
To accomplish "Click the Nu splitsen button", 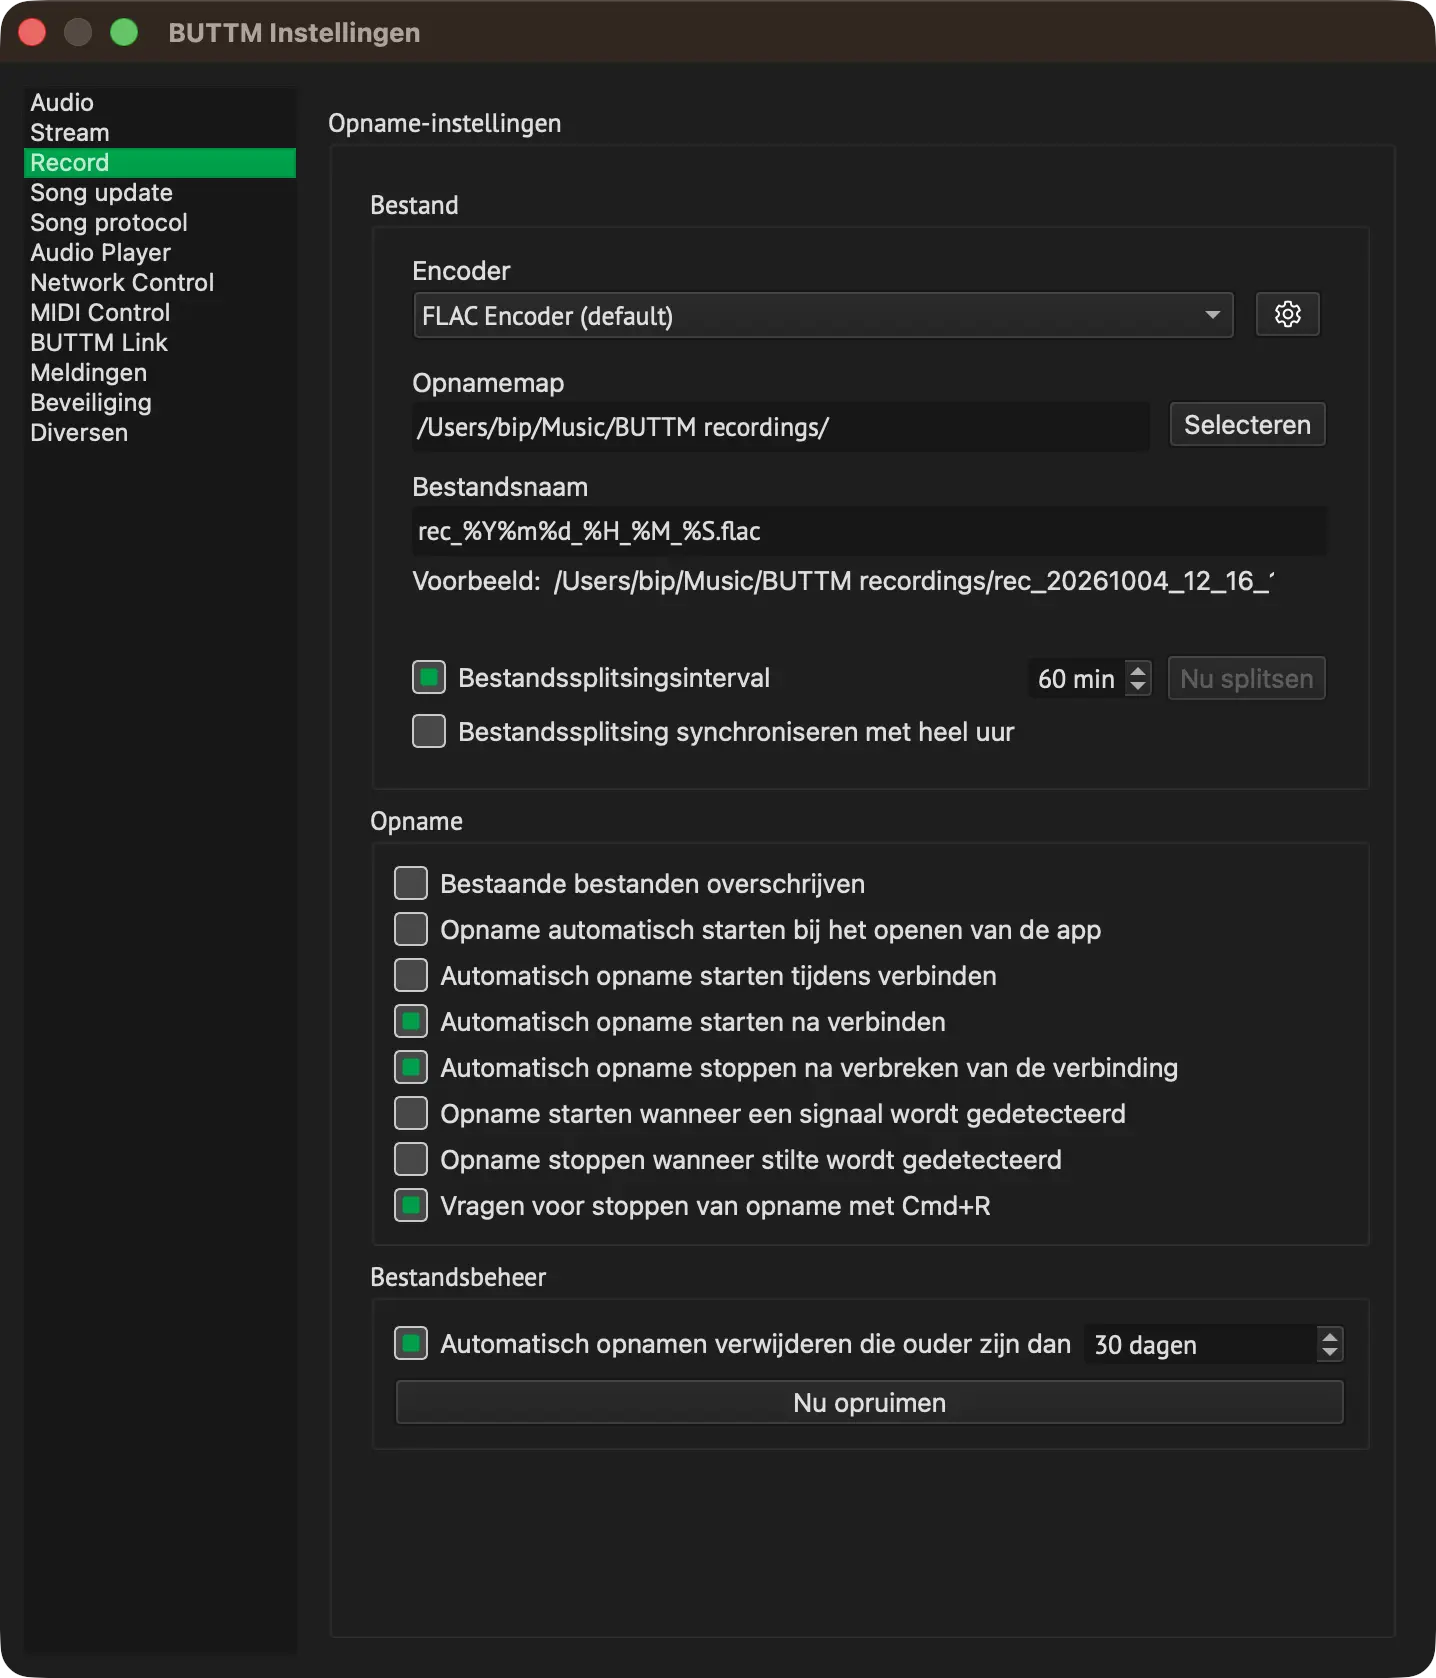I will point(1246,679).
